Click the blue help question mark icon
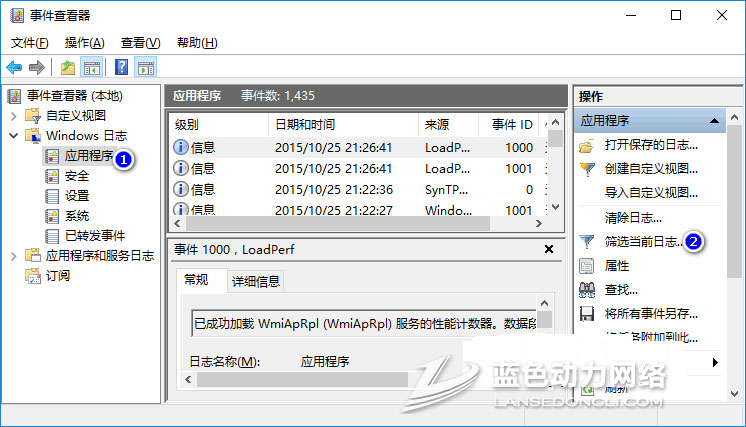The width and height of the screenshot is (746, 427). [x=121, y=67]
